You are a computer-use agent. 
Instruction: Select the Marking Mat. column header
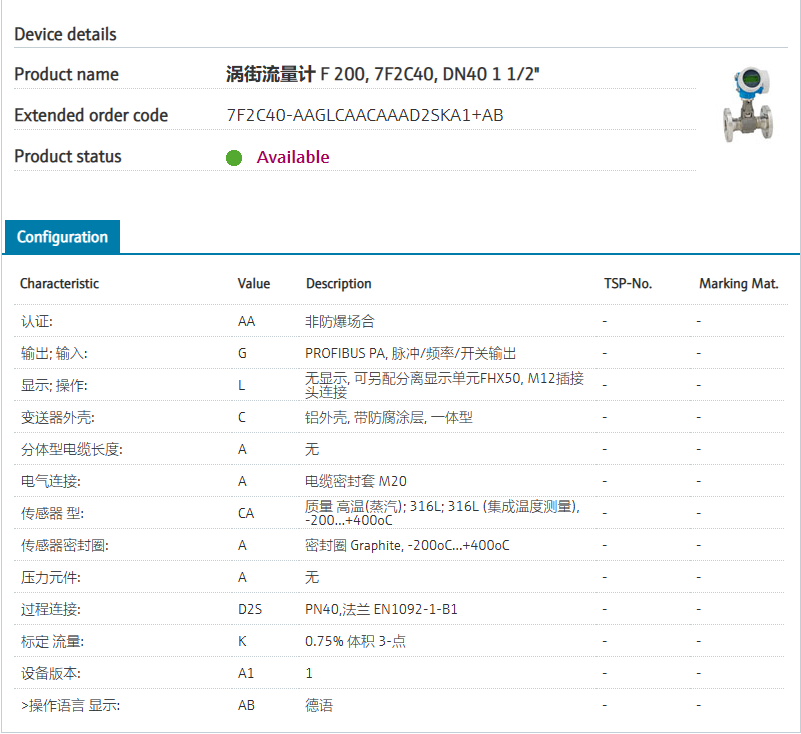(738, 284)
